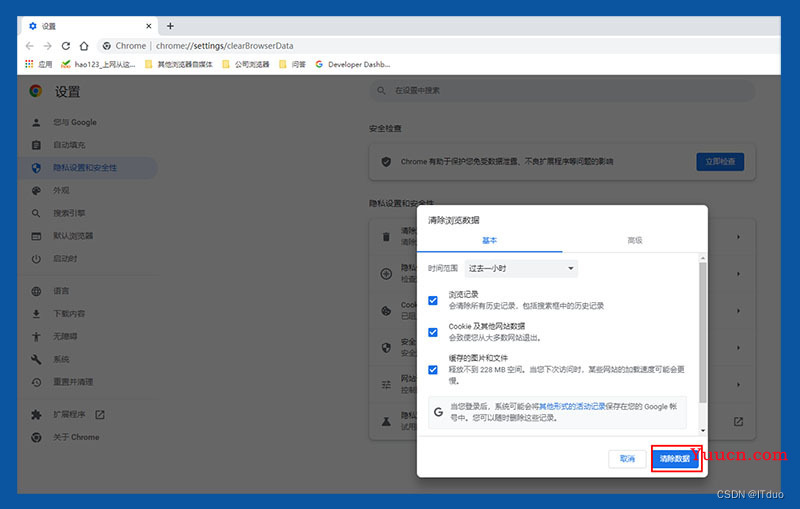Click the 启动时 power icon

(x=36, y=259)
